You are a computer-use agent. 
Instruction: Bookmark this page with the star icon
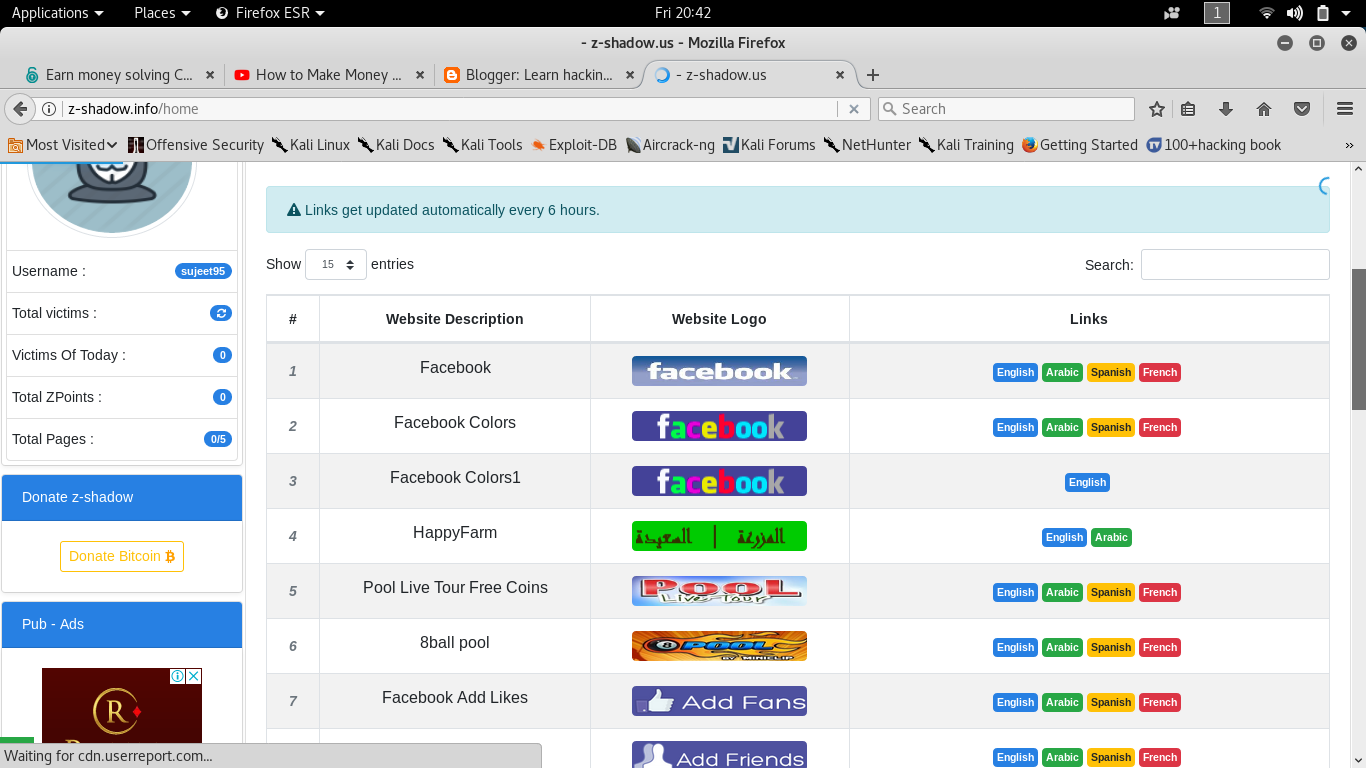coord(1157,109)
